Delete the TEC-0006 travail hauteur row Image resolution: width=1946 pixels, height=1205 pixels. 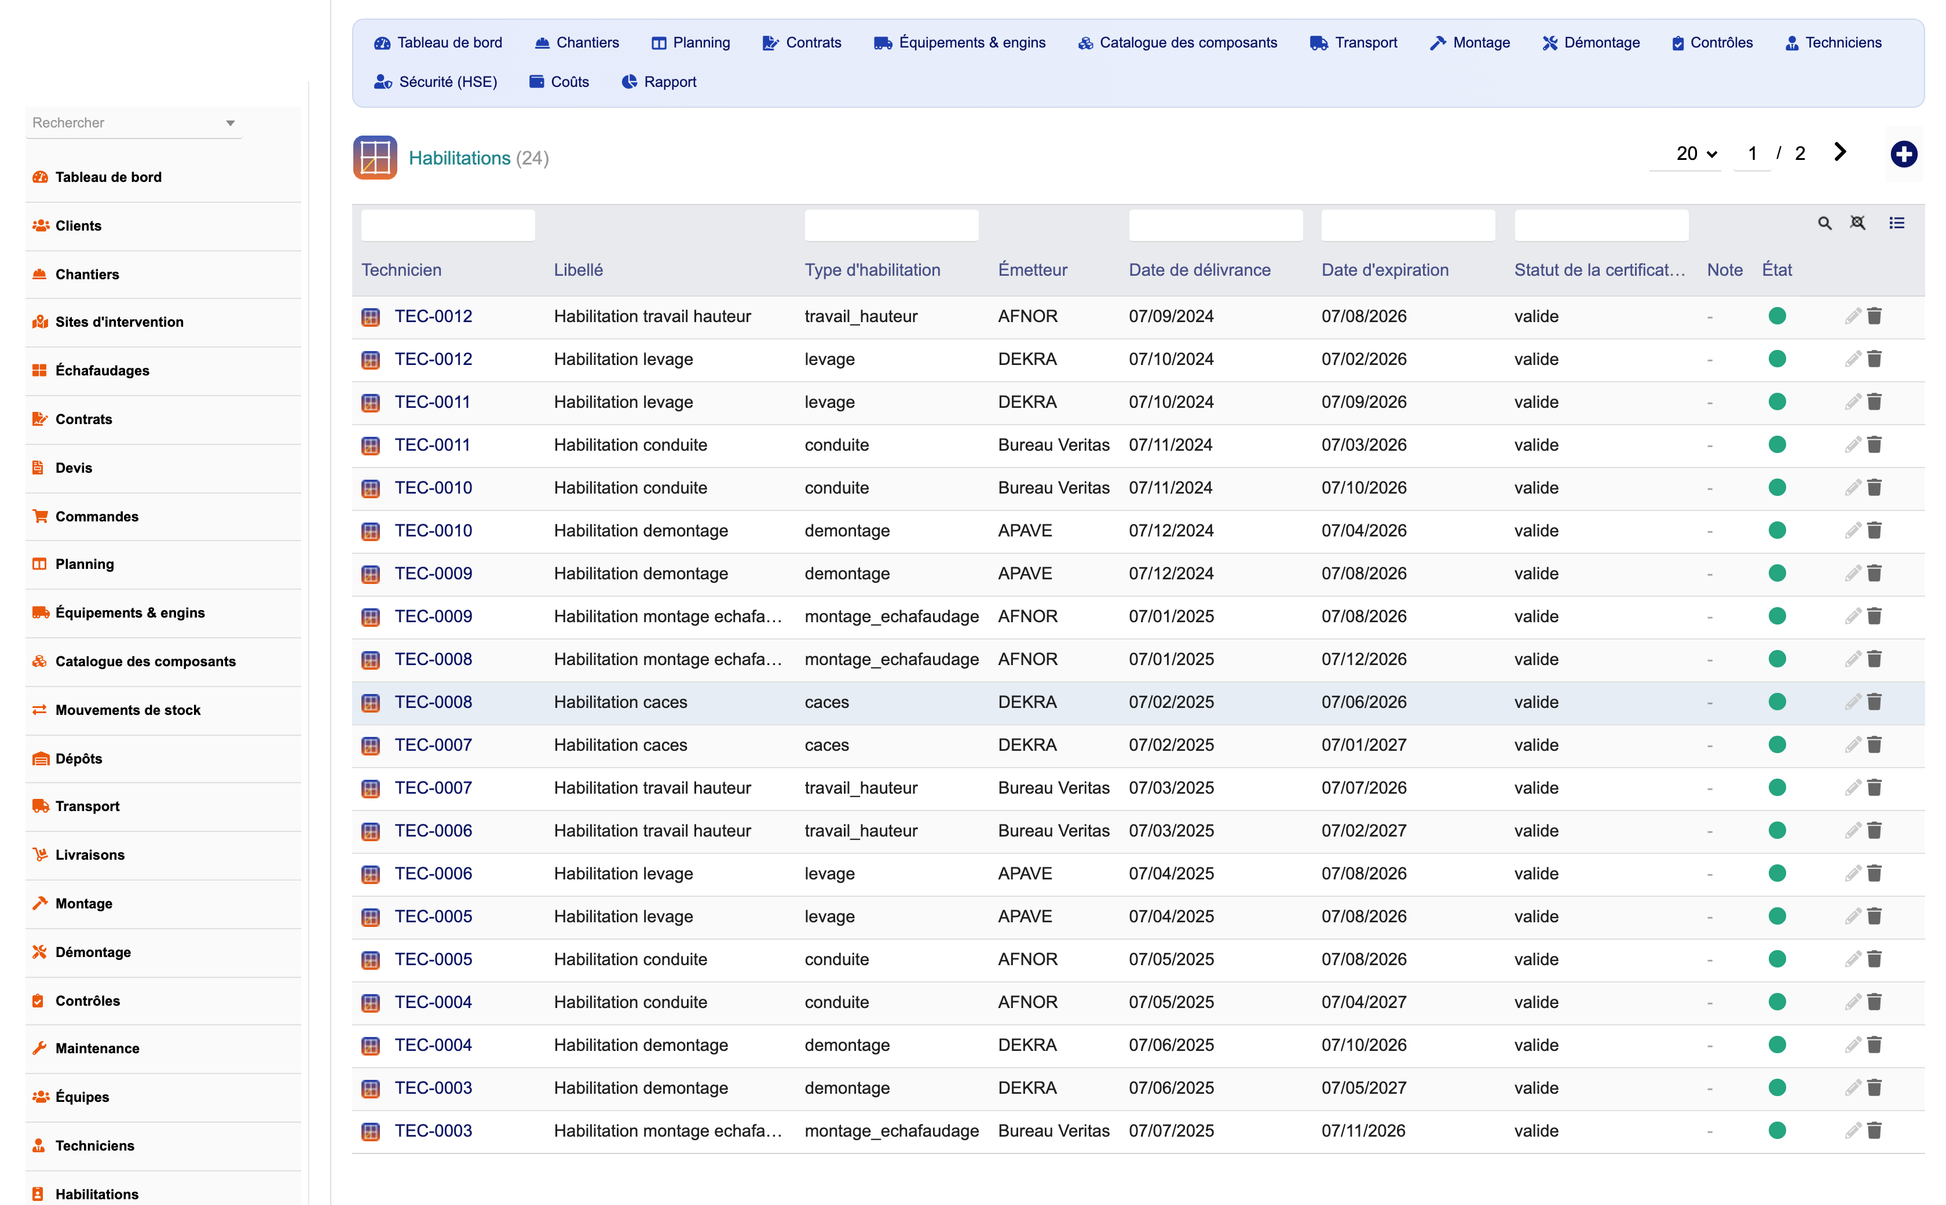[x=1874, y=831]
